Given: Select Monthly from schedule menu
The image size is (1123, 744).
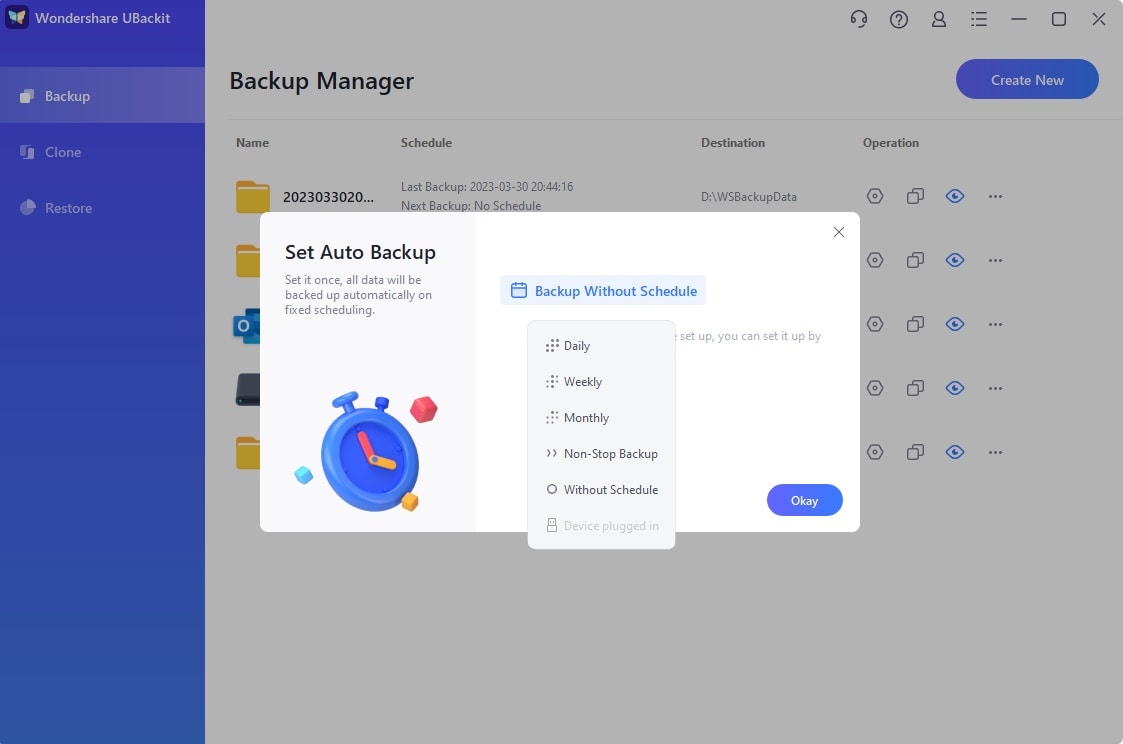Looking at the screenshot, I should coord(602,417).
